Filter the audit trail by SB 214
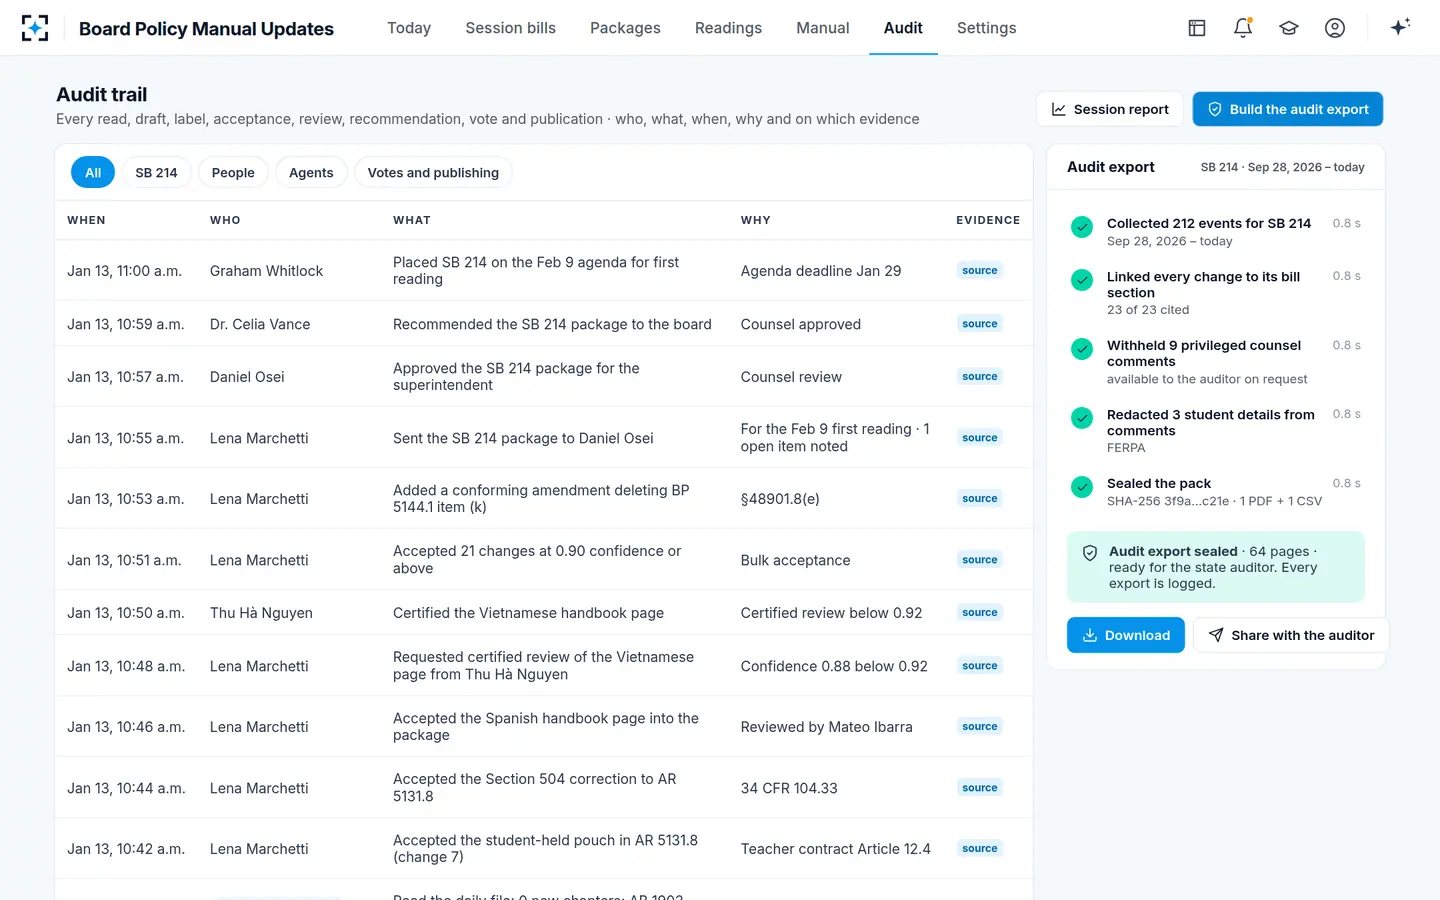Viewport: 1440px width, 900px height. [156, 172]
